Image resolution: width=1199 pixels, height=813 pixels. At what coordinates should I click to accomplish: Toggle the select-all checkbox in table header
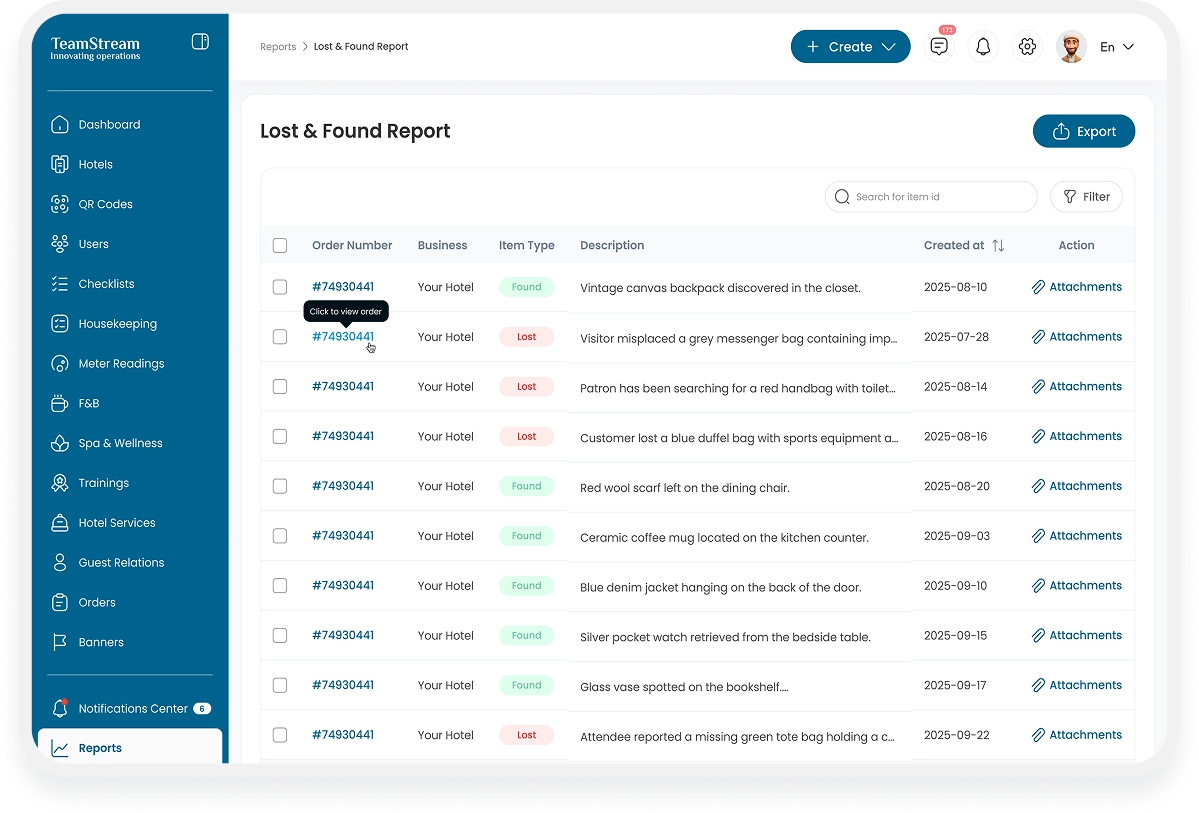tap(280, 245)
